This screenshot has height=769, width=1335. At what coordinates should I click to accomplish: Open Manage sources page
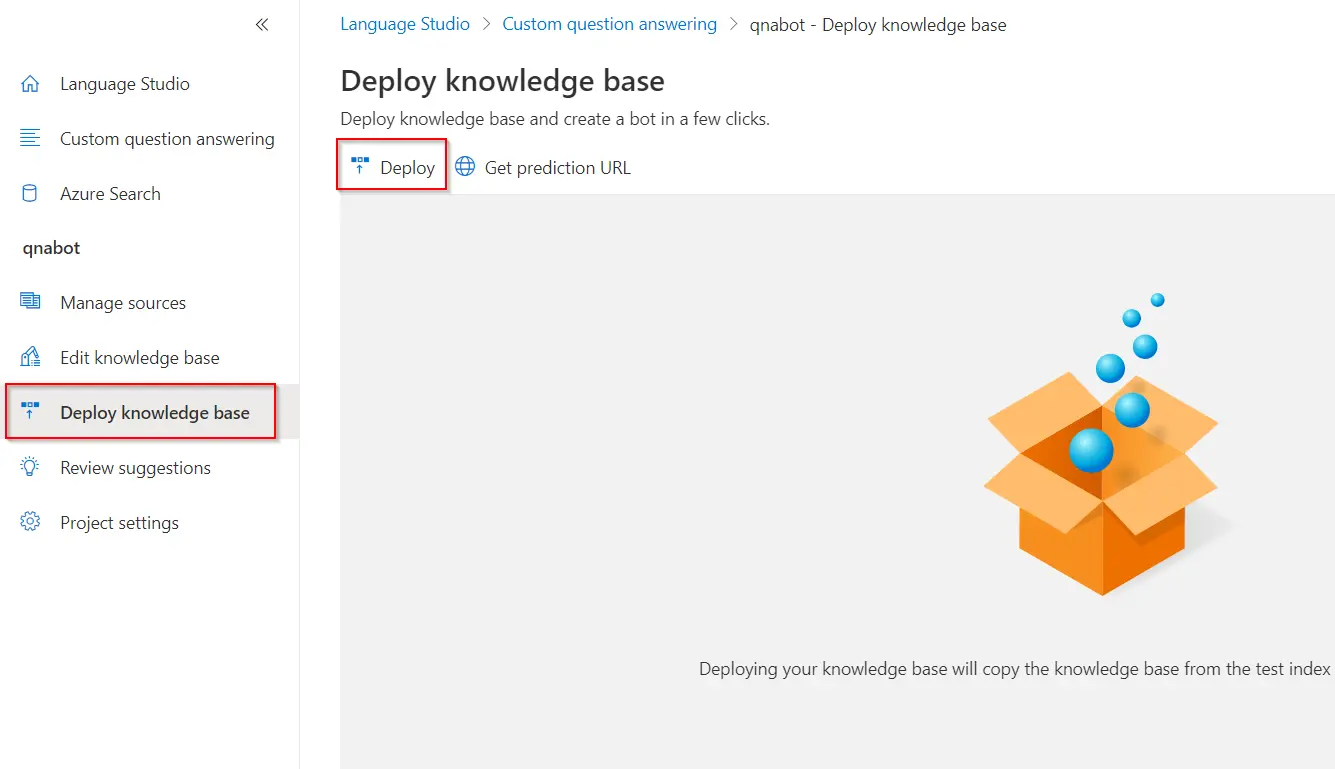tap(123, 303)
